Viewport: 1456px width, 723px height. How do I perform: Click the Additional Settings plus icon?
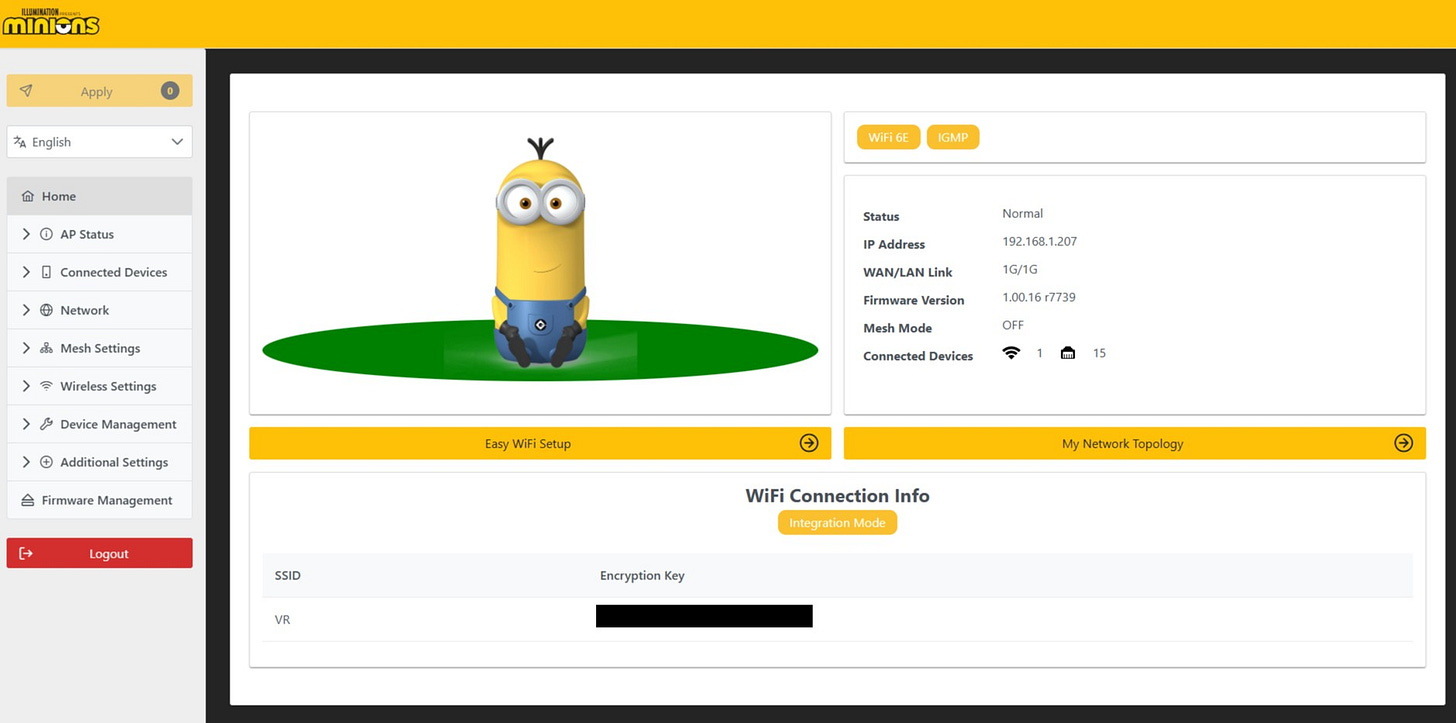tap(46, 462)
